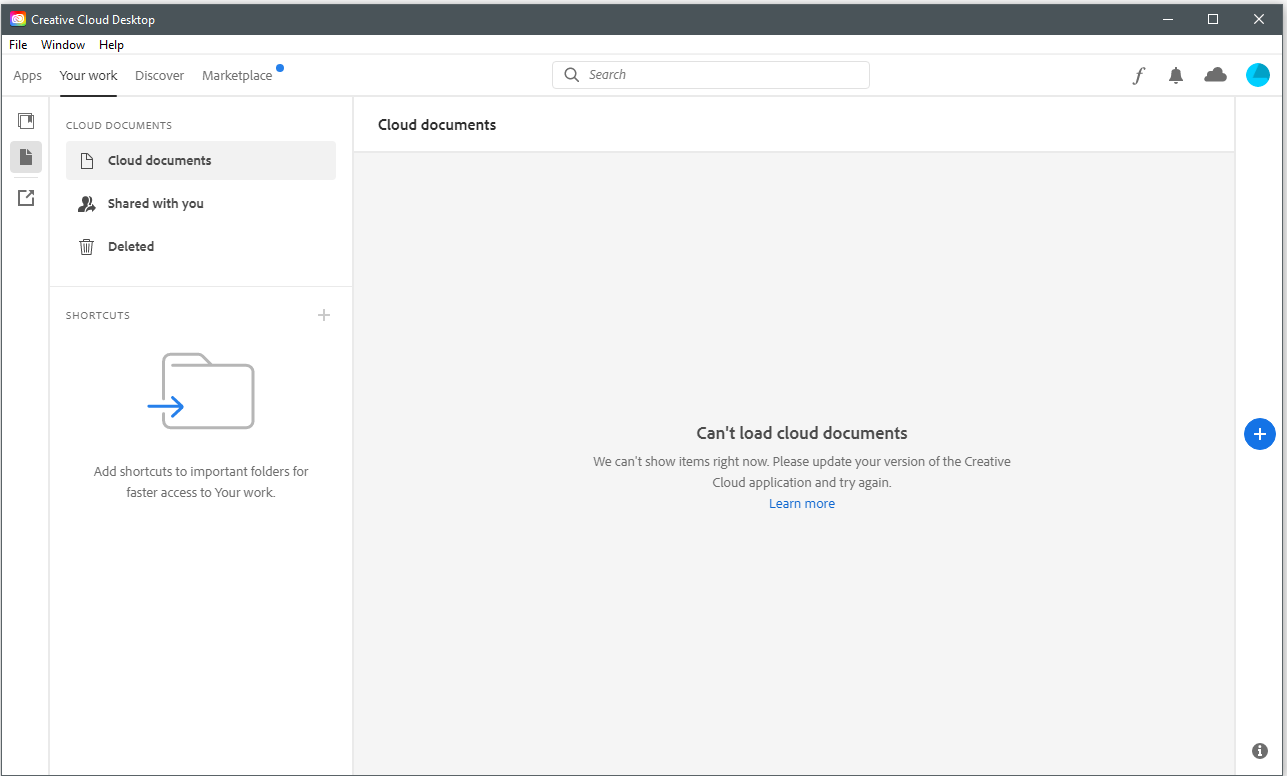Click the Learn more link
The image size is (1287, 776).
click(x=801, y=503)
